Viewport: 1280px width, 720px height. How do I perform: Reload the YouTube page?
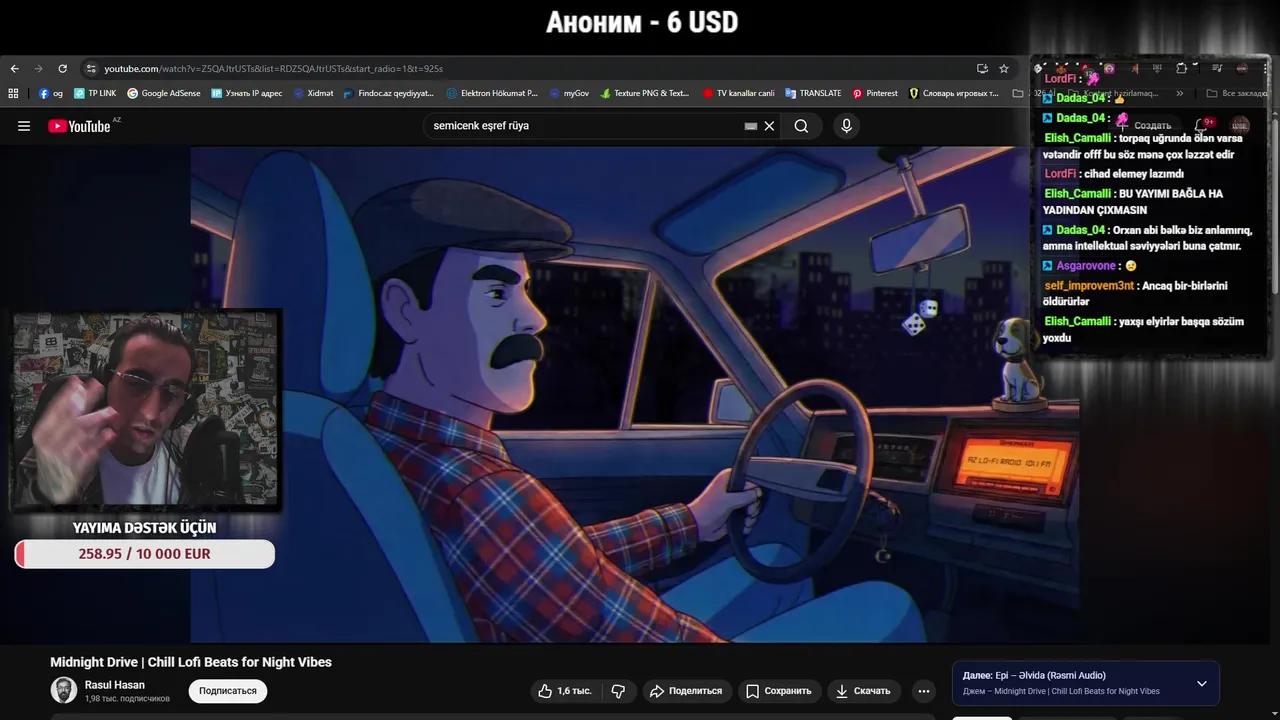pos(62,69)
